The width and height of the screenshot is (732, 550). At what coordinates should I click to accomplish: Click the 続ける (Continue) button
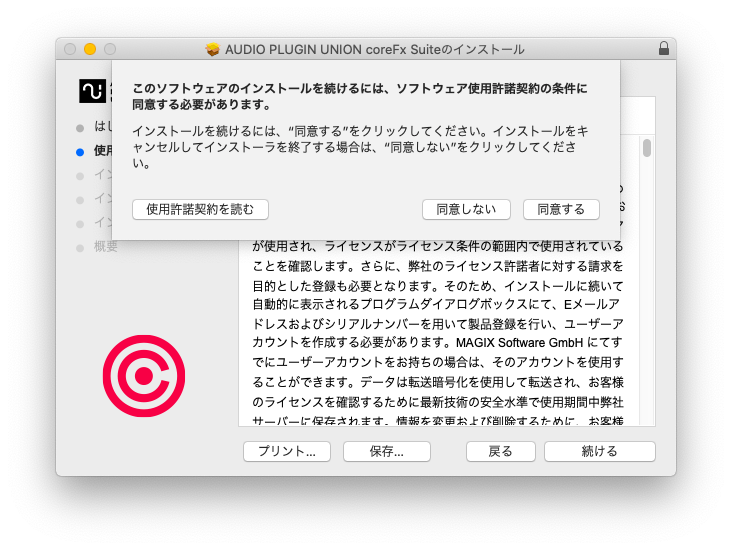click(x=599, y=451)
